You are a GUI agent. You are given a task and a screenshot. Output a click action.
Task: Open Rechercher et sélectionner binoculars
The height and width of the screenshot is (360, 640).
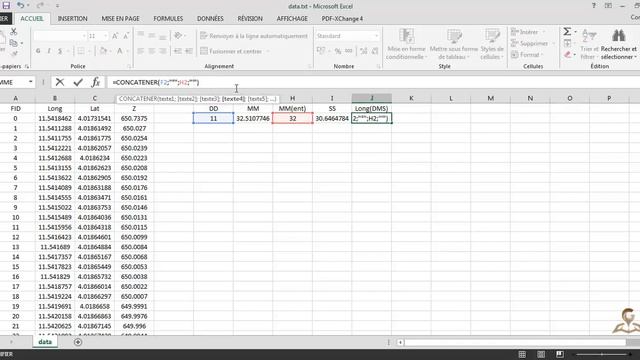point(618,44)
